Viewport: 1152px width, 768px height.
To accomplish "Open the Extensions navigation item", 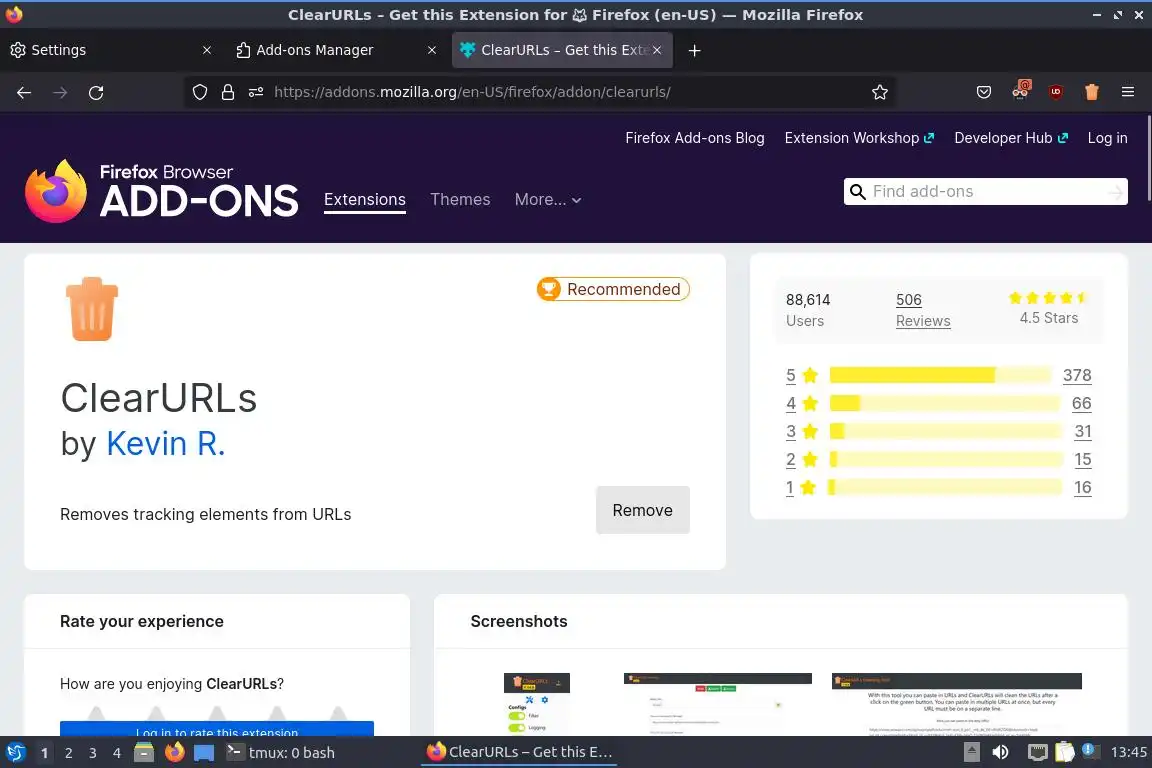I will [364, 199].
